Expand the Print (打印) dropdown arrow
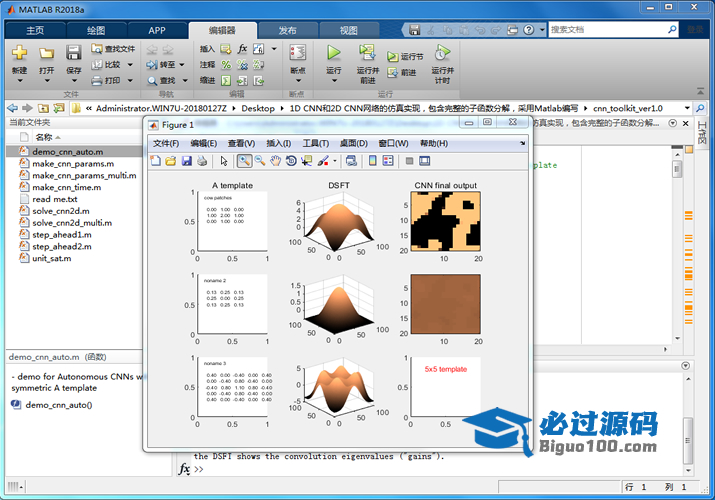715x500 pixels. click(x=130, y=81)
